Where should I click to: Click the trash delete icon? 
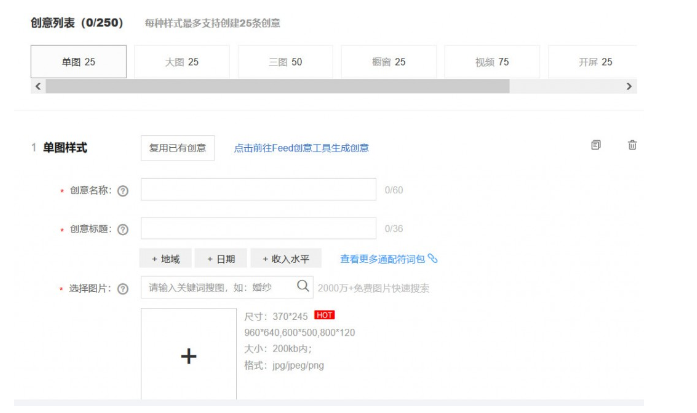coord(632,145)
